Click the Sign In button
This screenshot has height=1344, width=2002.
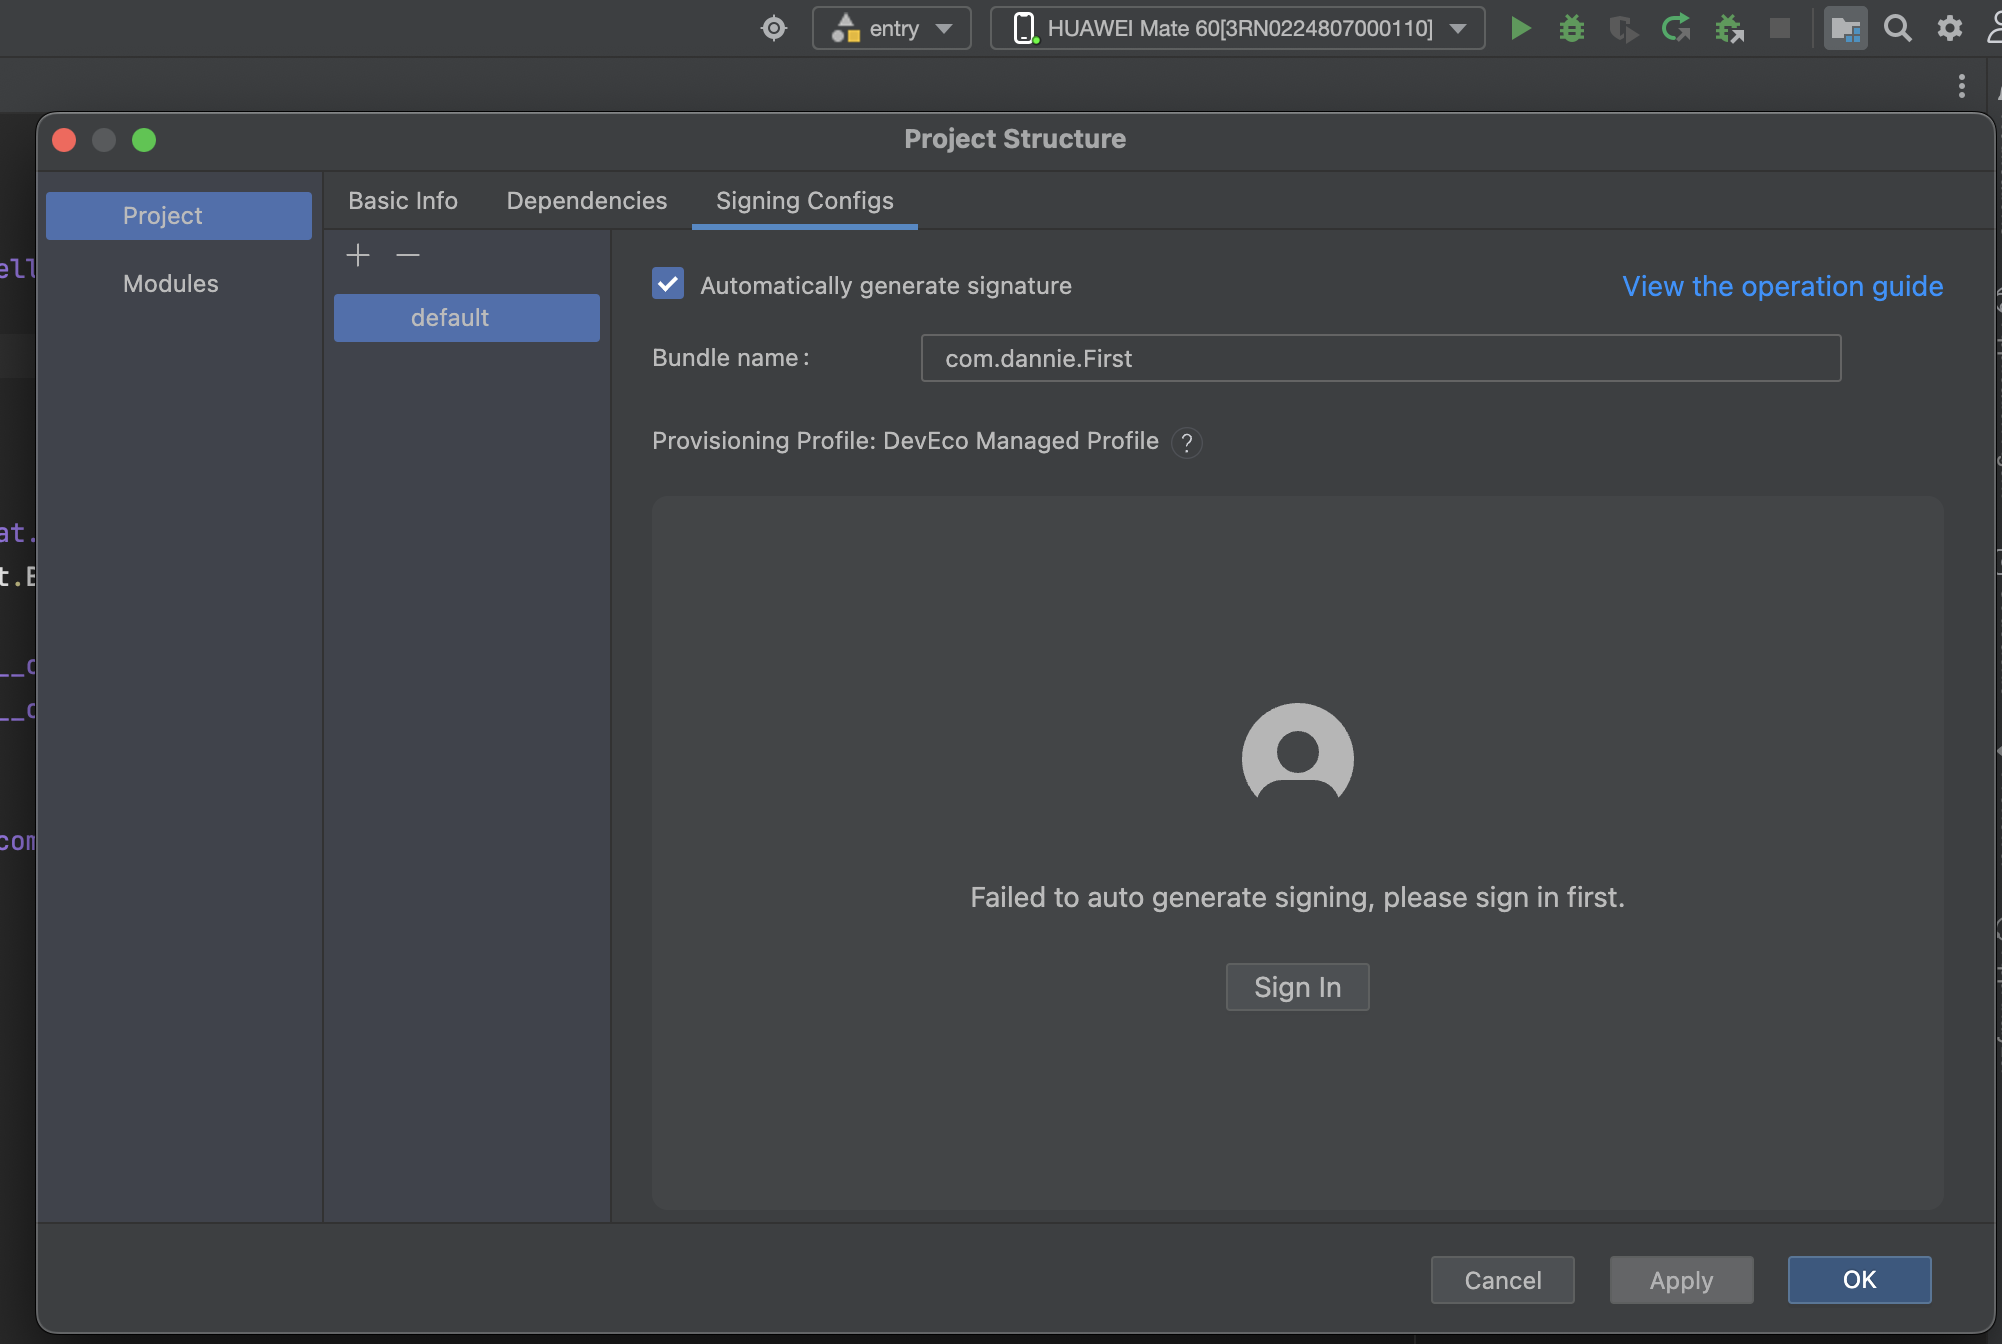(x=1297, y=987)
